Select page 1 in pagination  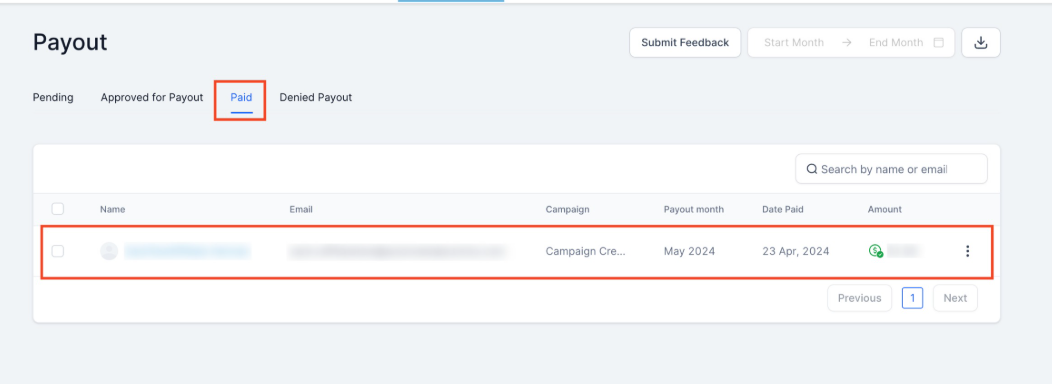(912, 298)
